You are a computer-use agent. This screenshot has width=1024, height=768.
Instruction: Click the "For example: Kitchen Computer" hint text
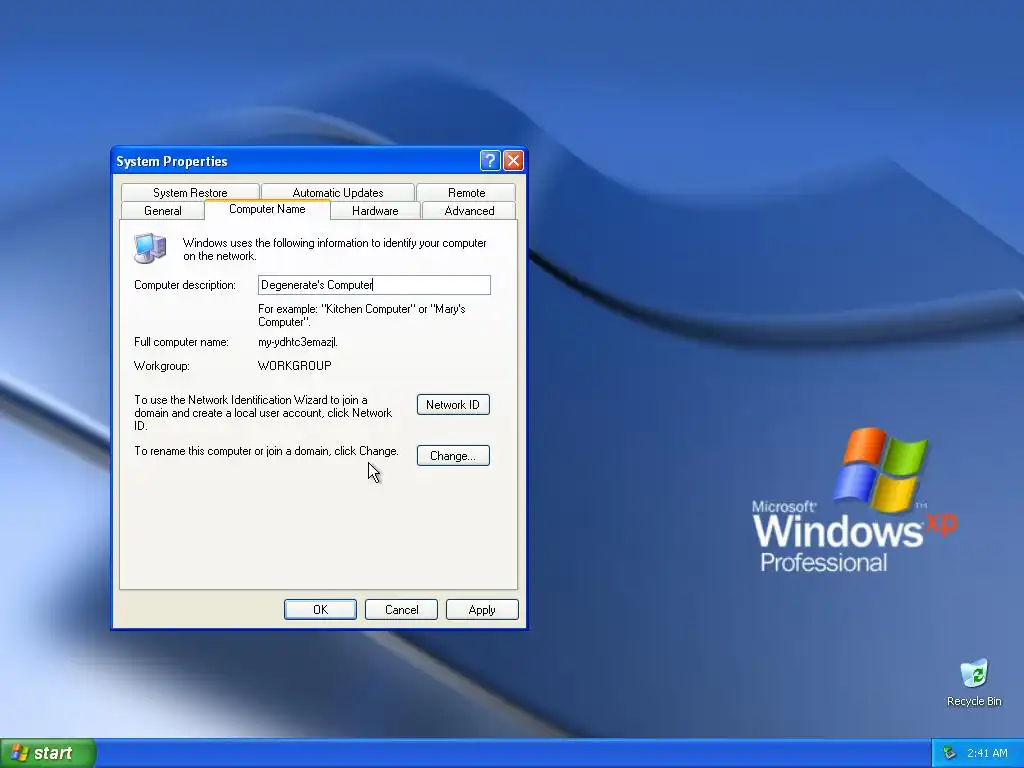[x=362, y=315]
